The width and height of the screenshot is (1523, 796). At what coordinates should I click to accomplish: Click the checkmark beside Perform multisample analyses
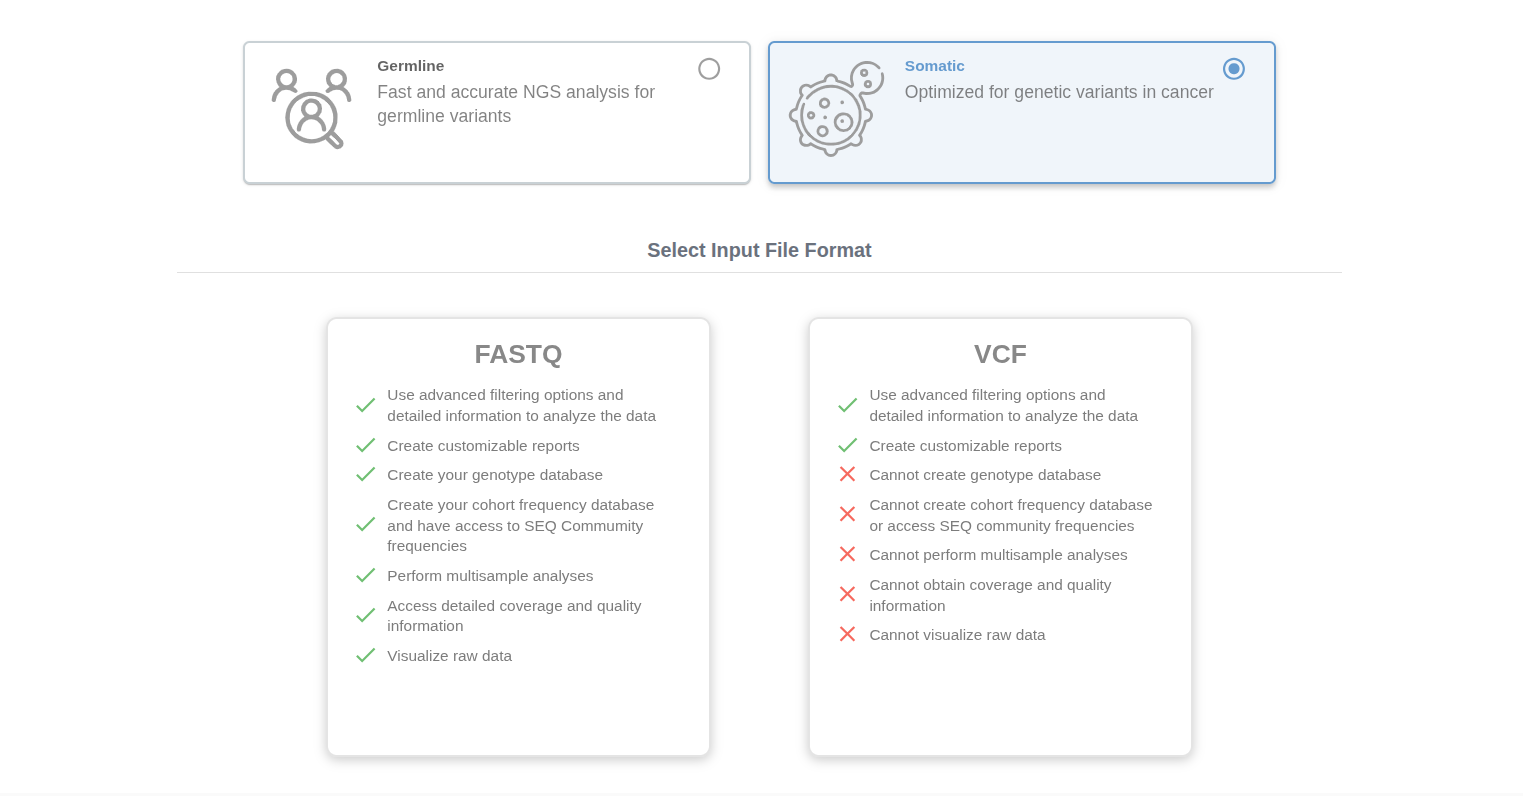(366, 575)
